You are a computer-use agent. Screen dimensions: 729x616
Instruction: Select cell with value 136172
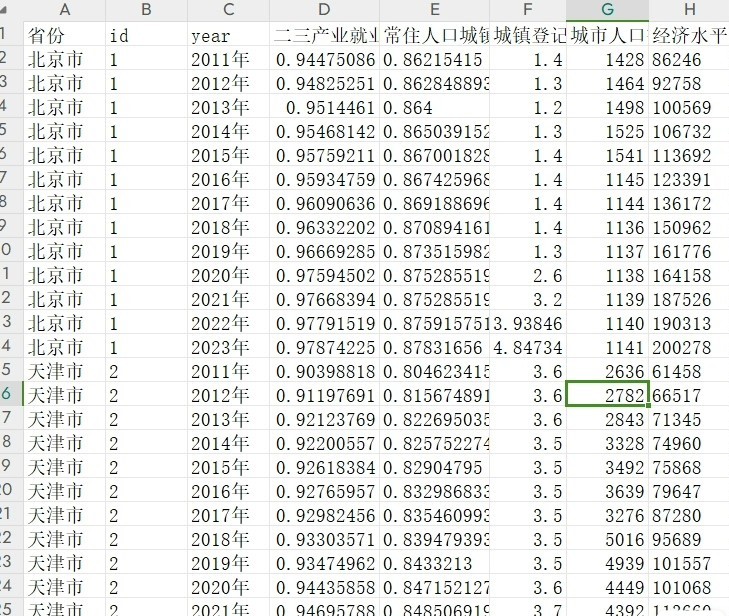click(x=689, y=204)
